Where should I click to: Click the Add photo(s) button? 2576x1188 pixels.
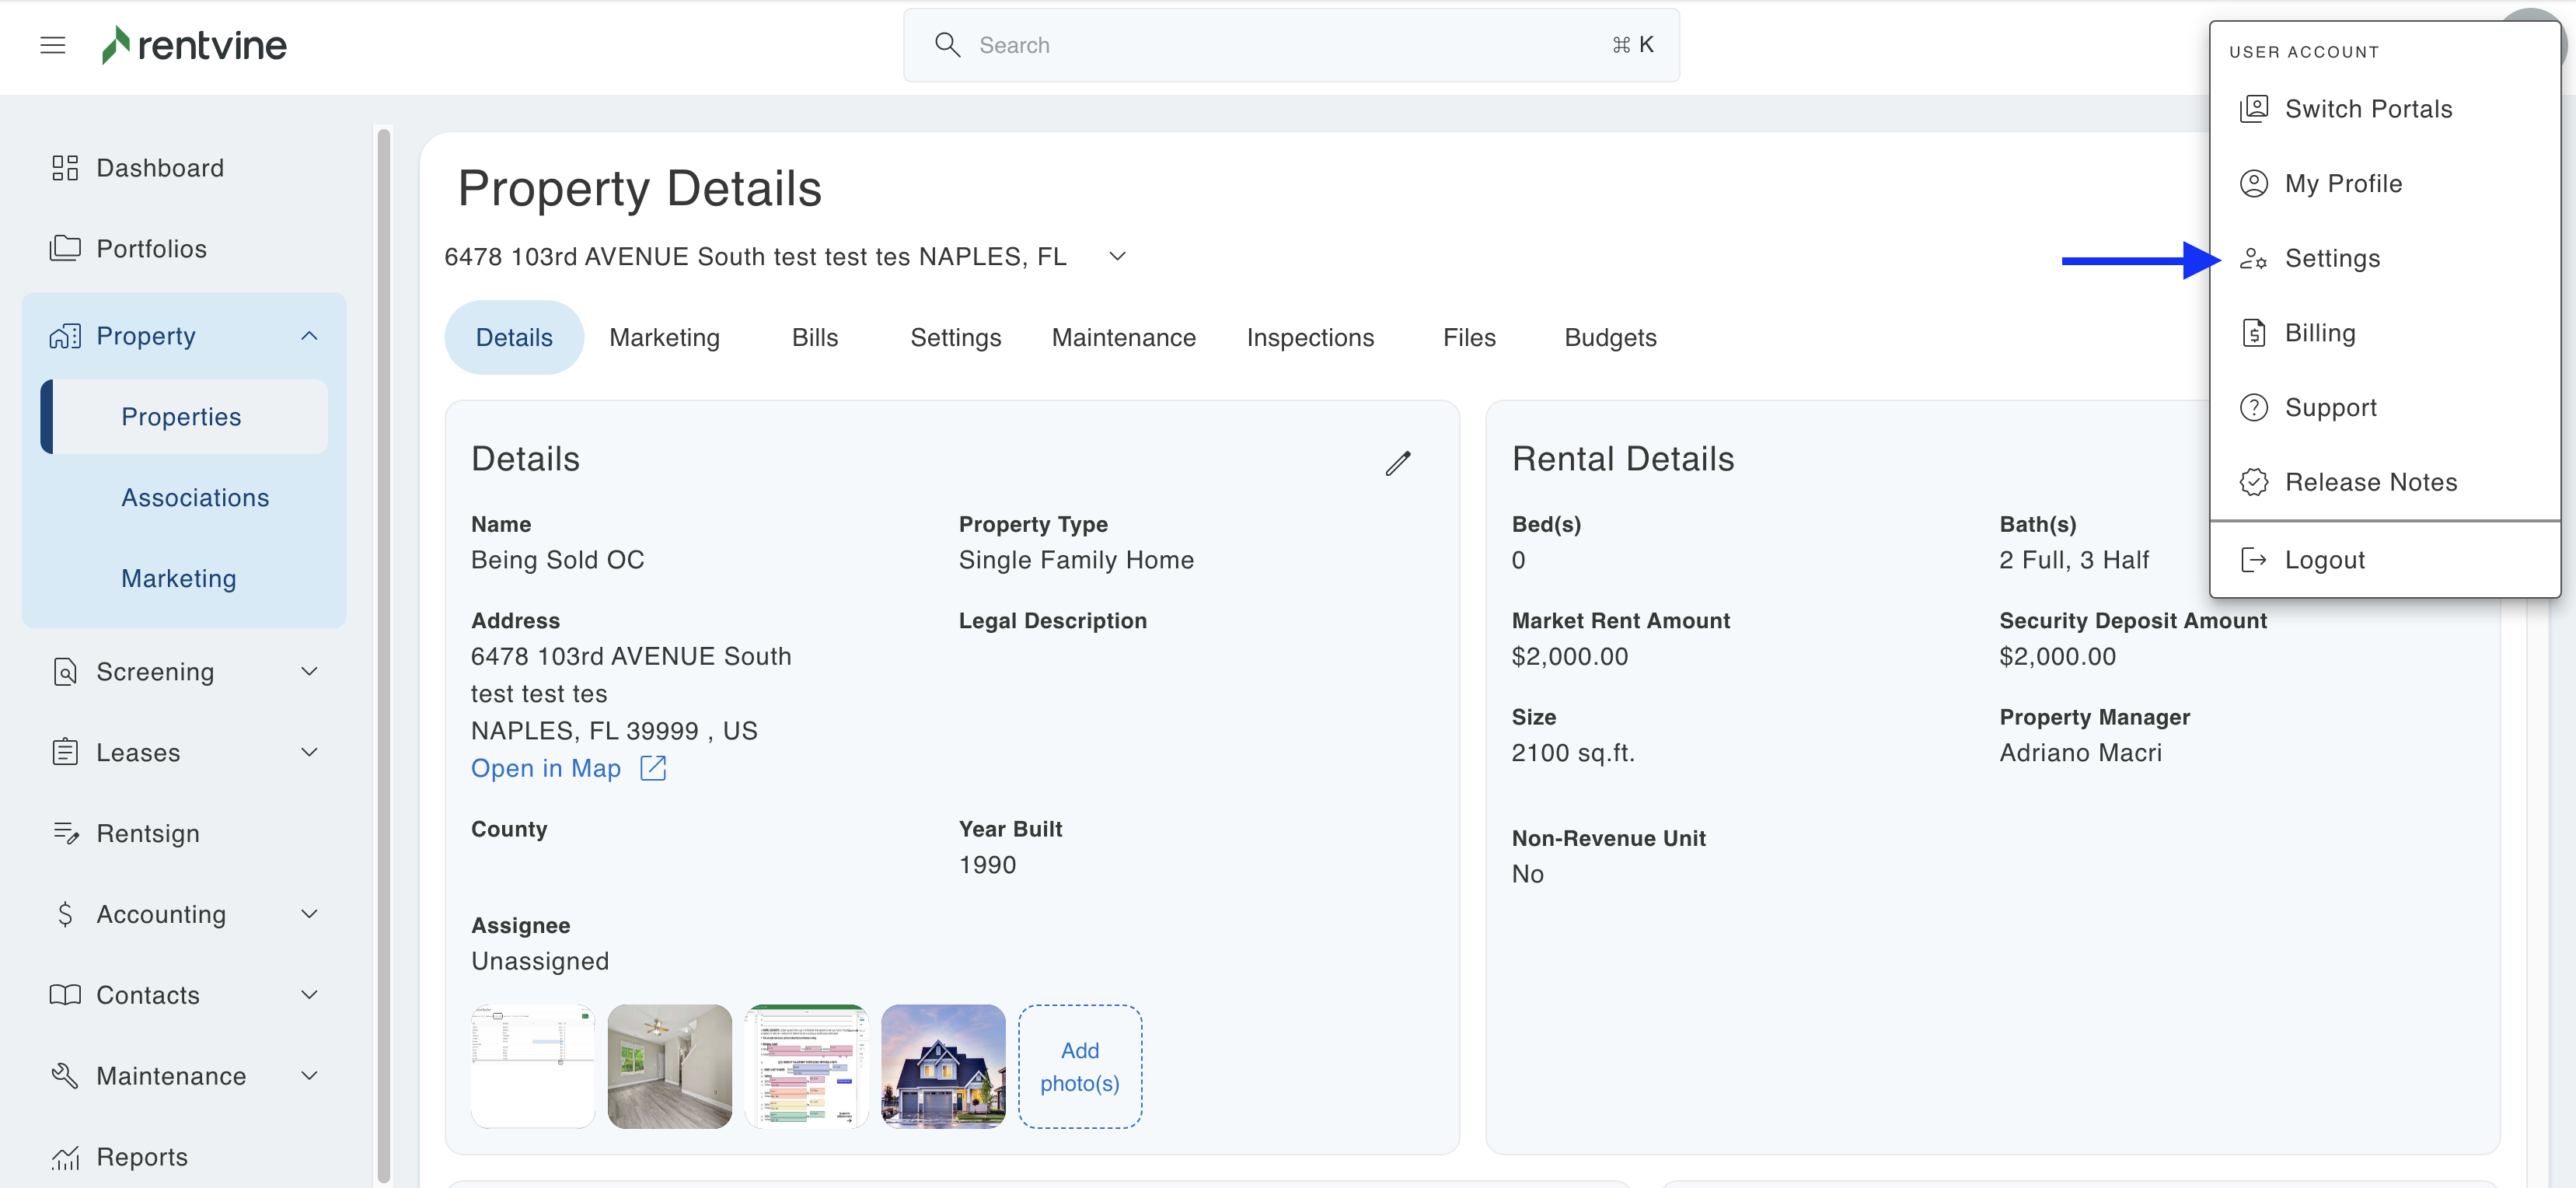tap(1079, 1066)
